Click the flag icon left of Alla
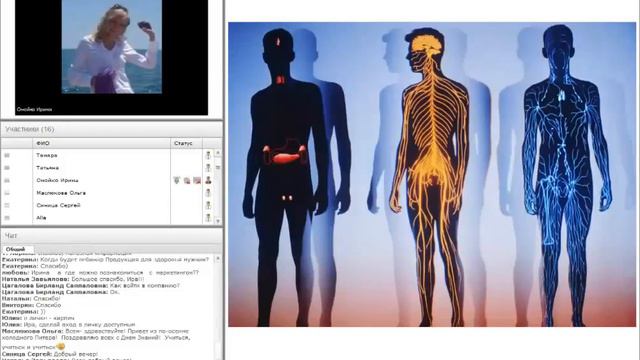640x360 pixels. (x=7, y=218)
